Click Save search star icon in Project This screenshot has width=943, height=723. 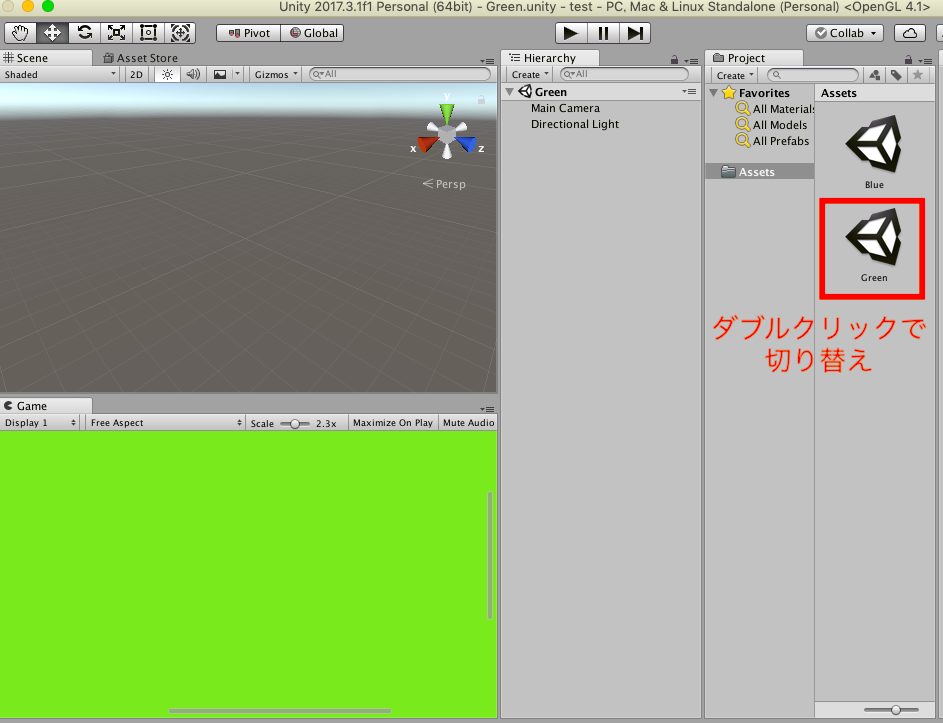point(918,75)
